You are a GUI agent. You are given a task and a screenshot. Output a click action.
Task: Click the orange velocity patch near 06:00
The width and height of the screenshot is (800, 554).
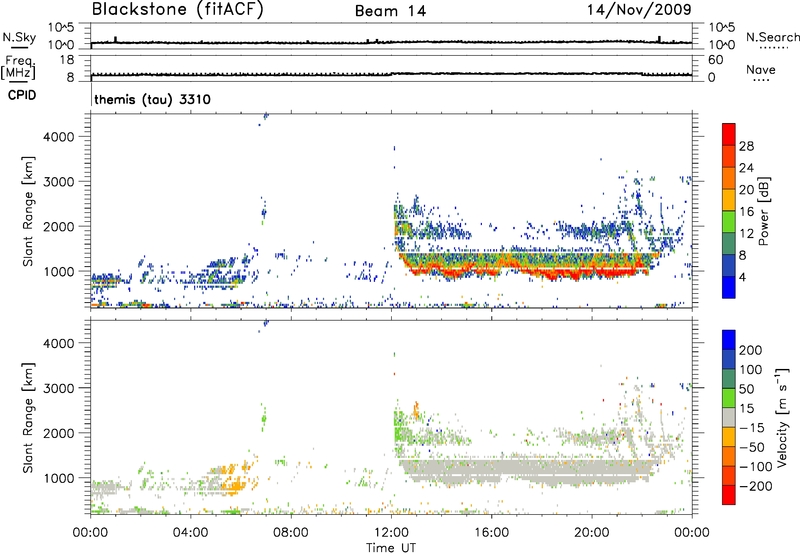click(x=236, y=482)
